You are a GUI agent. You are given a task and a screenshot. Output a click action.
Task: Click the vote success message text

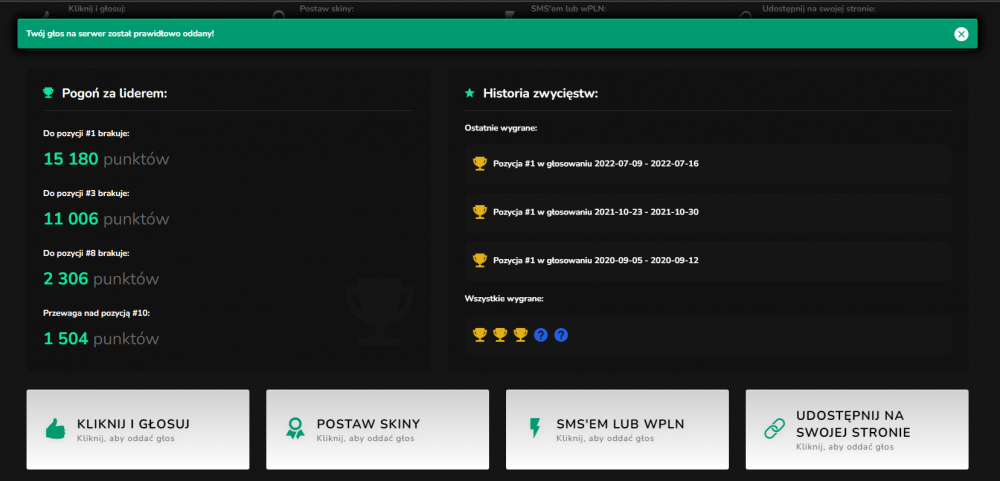tap(121, 33)
